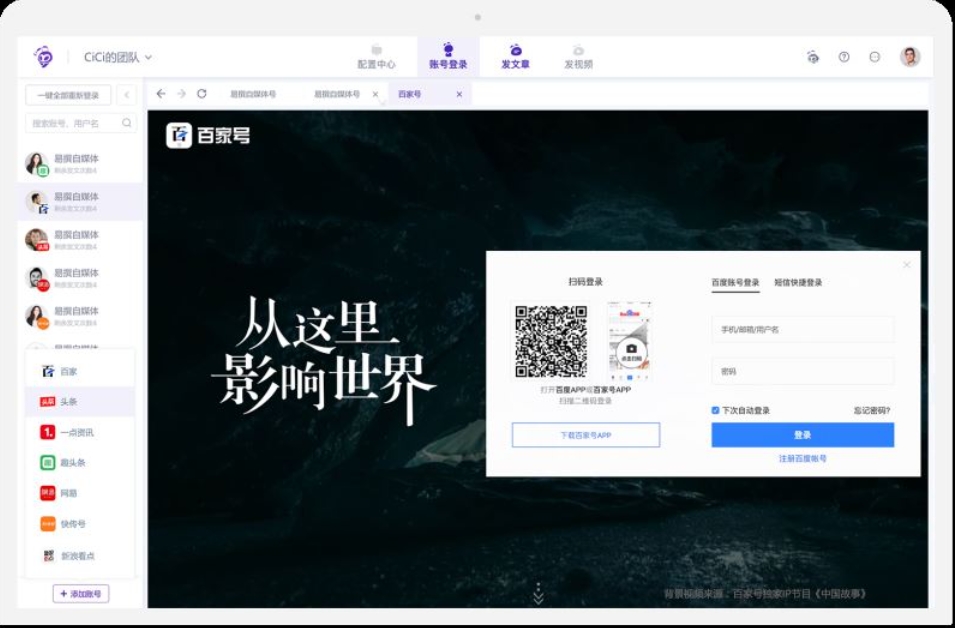
Task: Select the 百度账号登录 tab
Action: [736, 282]
